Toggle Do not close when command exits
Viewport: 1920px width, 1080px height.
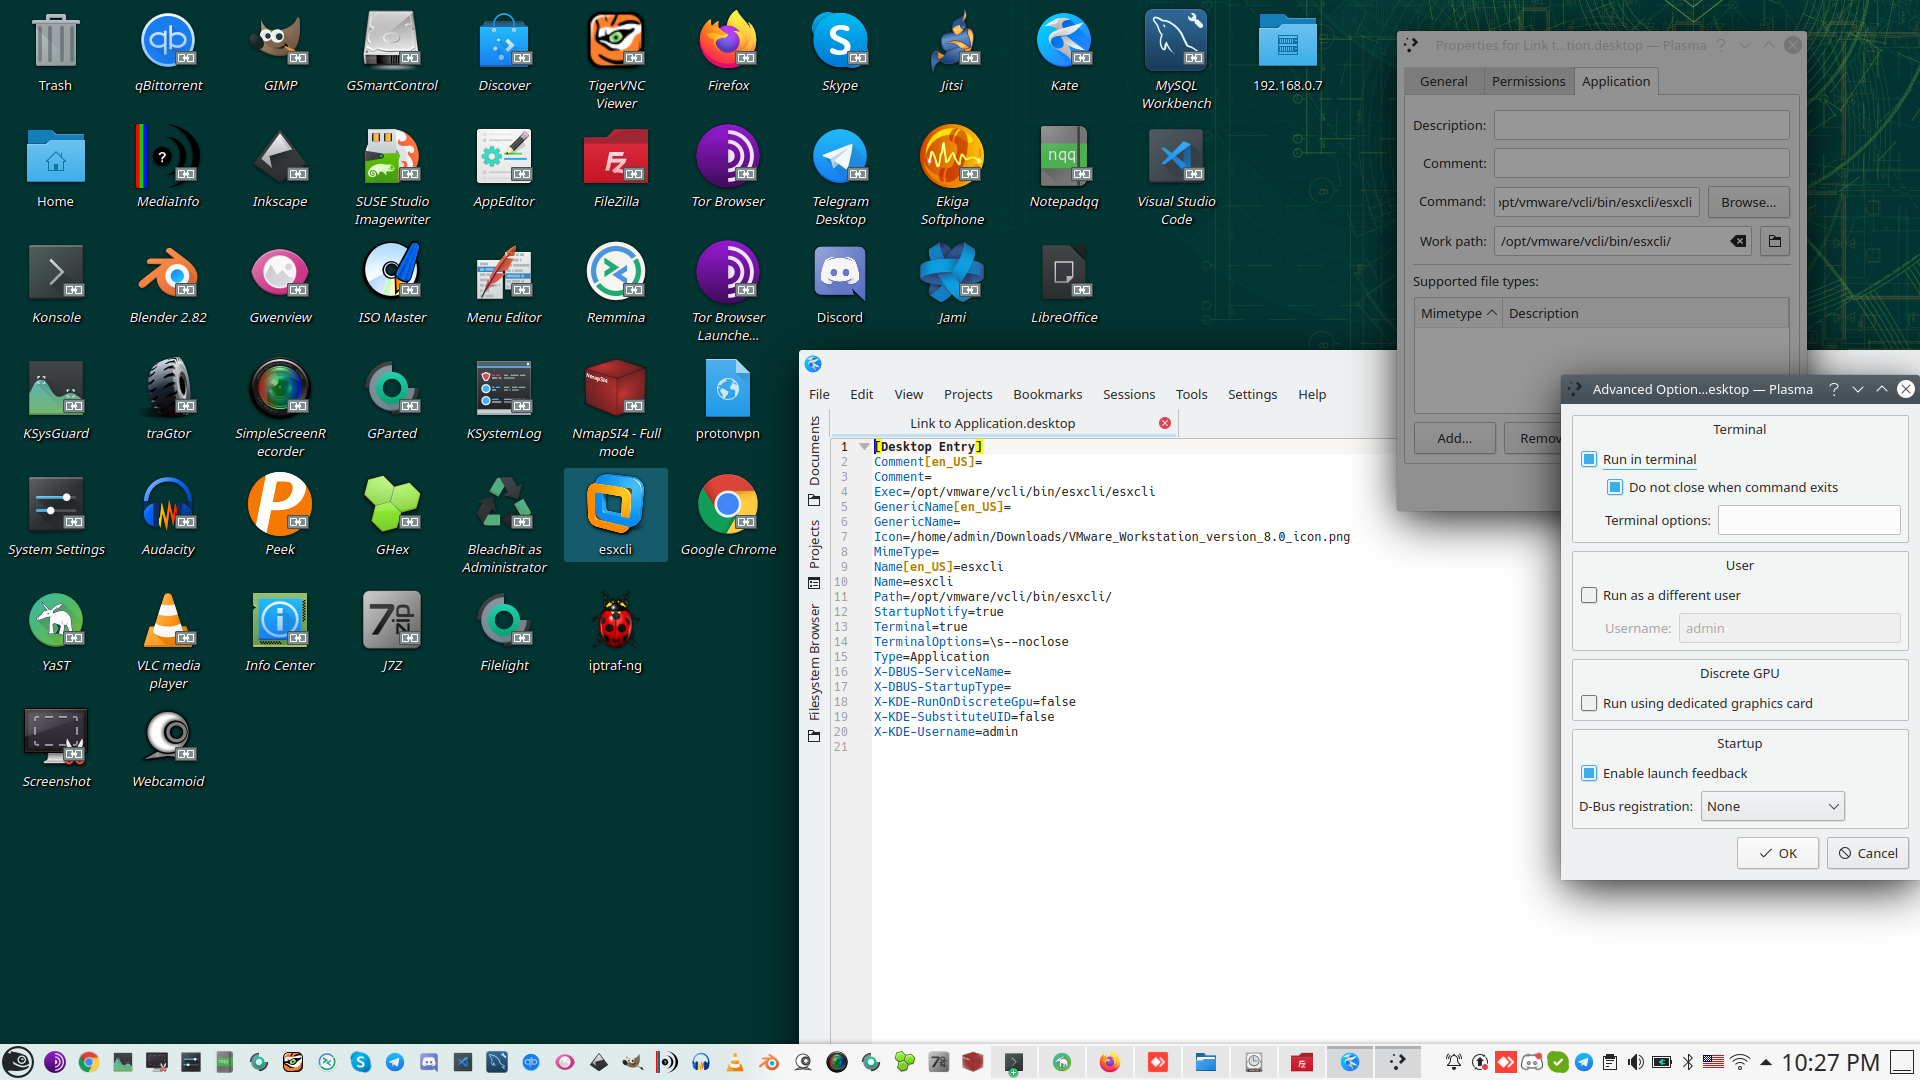[x=1615, y=487]
